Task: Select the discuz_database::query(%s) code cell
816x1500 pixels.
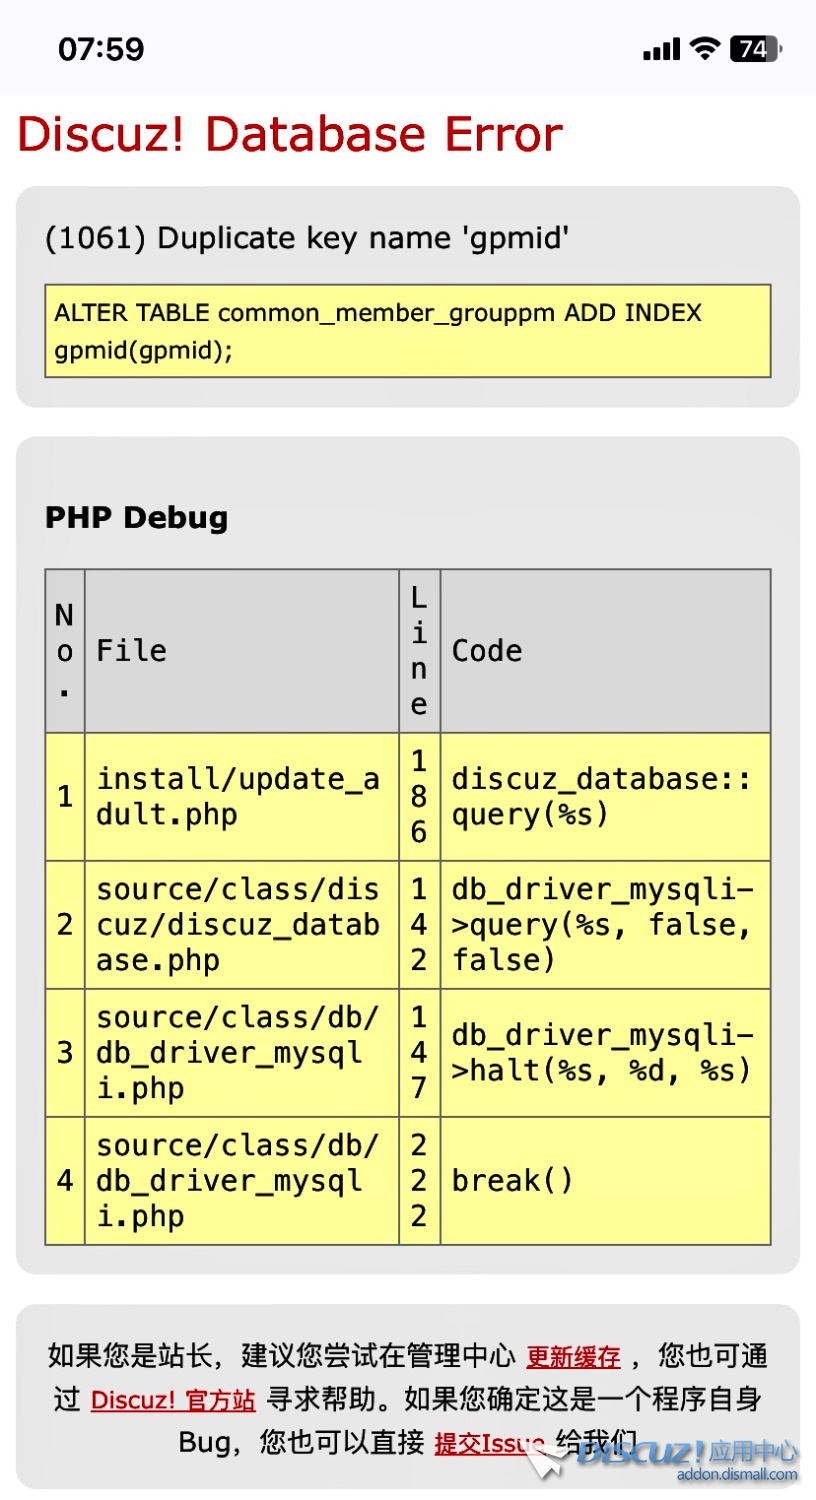Action: tap(606, 797)
